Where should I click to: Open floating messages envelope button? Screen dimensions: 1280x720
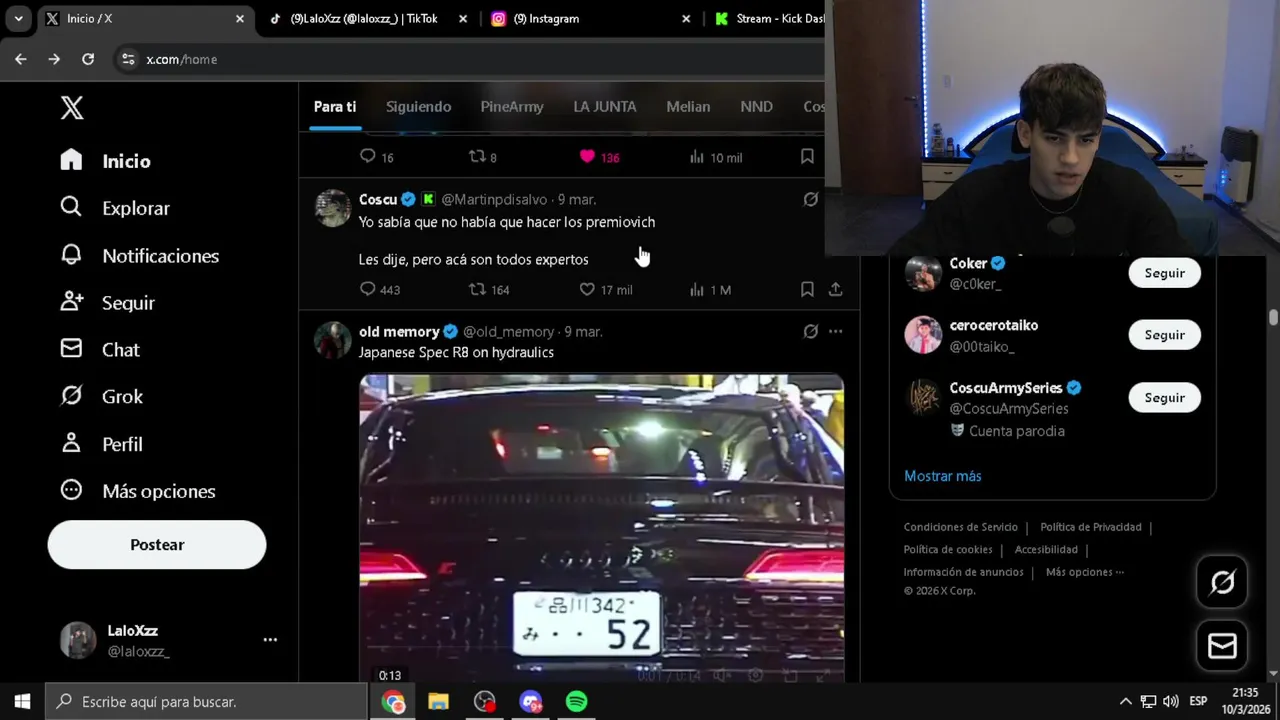[1222, 646]
